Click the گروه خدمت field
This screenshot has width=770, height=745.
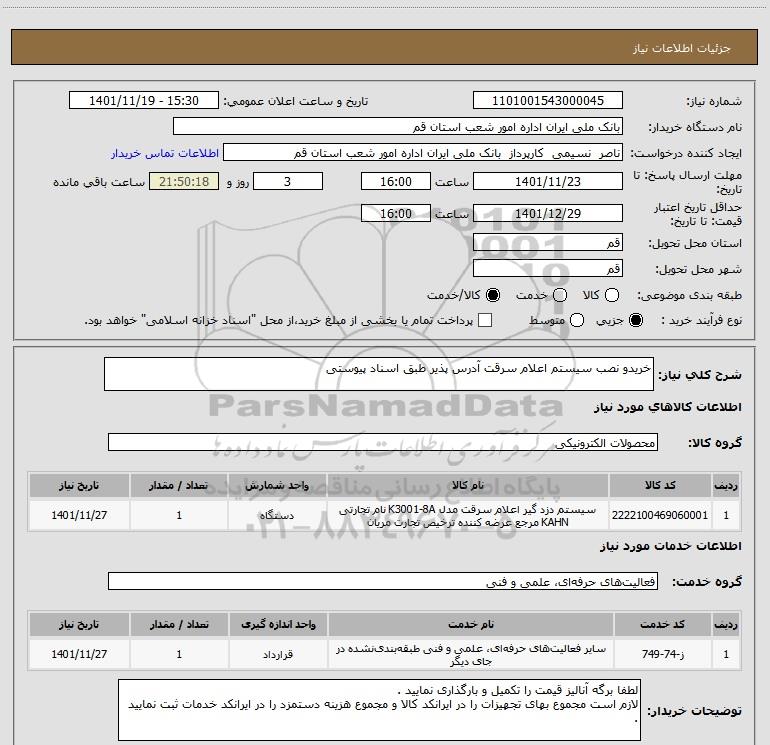383,581
